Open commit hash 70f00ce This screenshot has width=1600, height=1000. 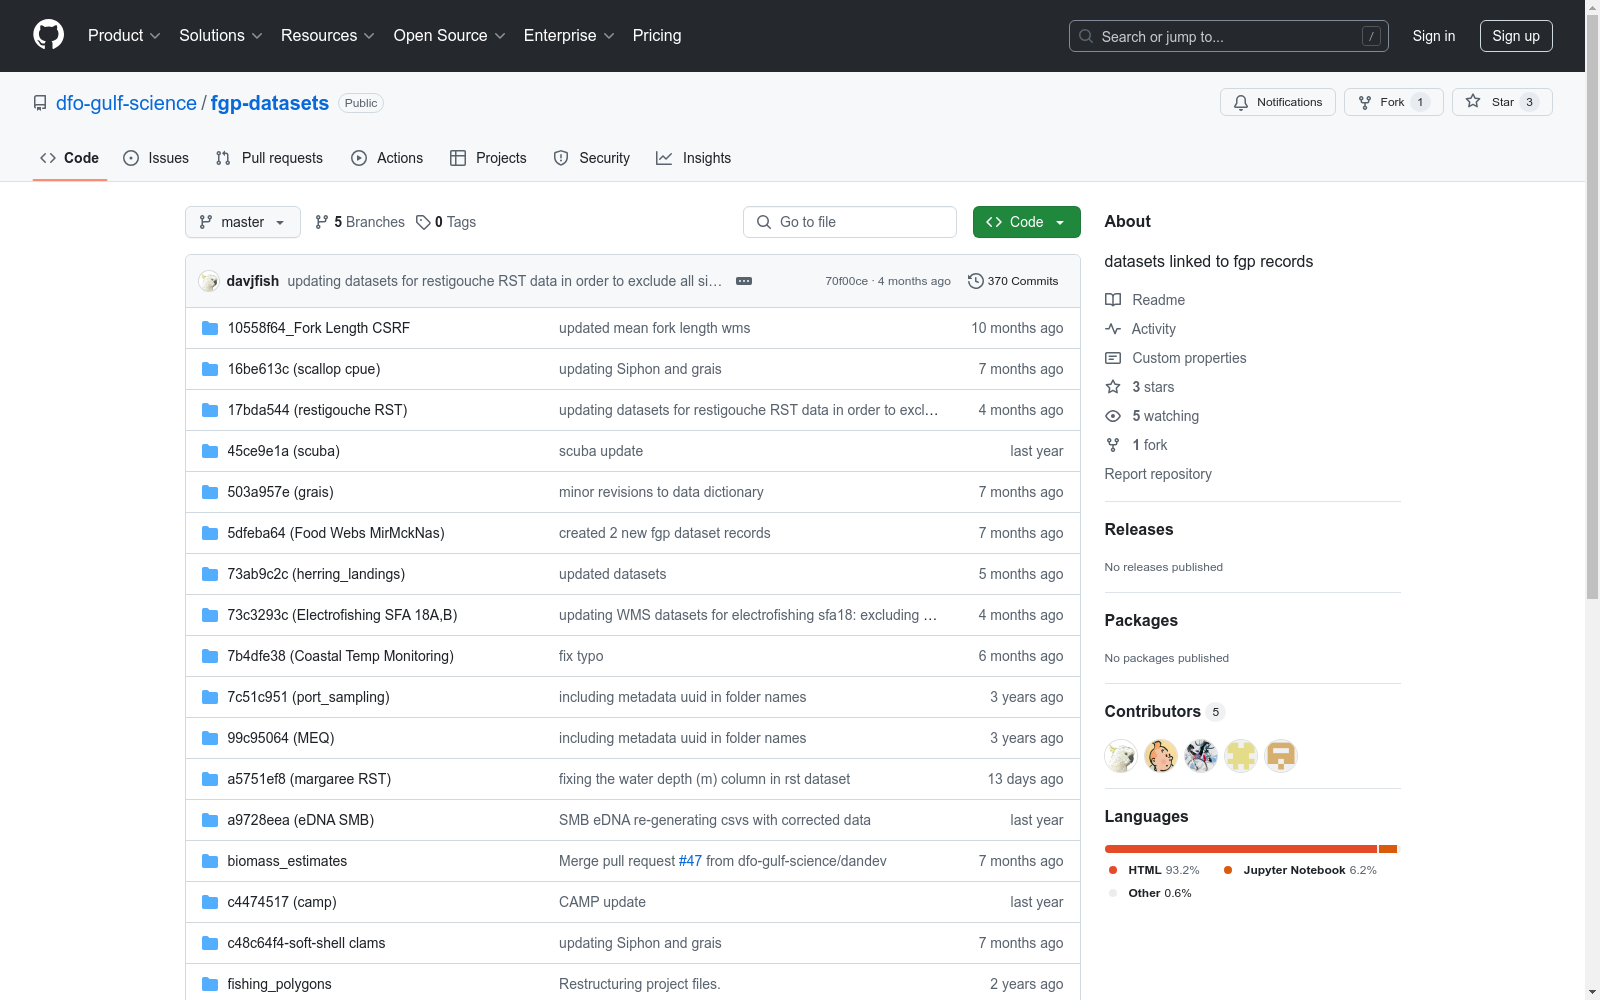(x=846, y=281)
